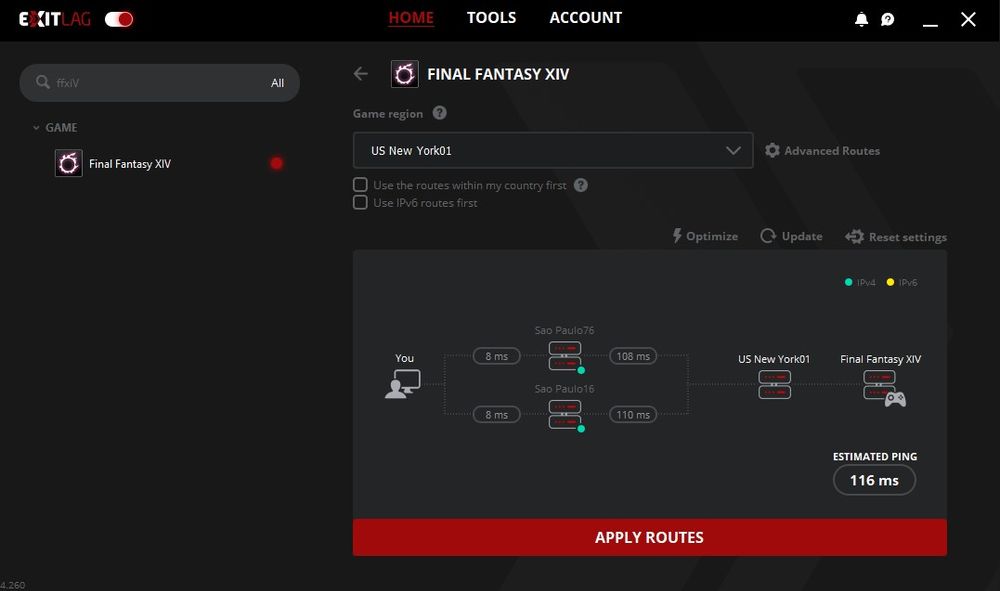
Task: Open Advanced Routes settings
Action: (x=822, y=150)
